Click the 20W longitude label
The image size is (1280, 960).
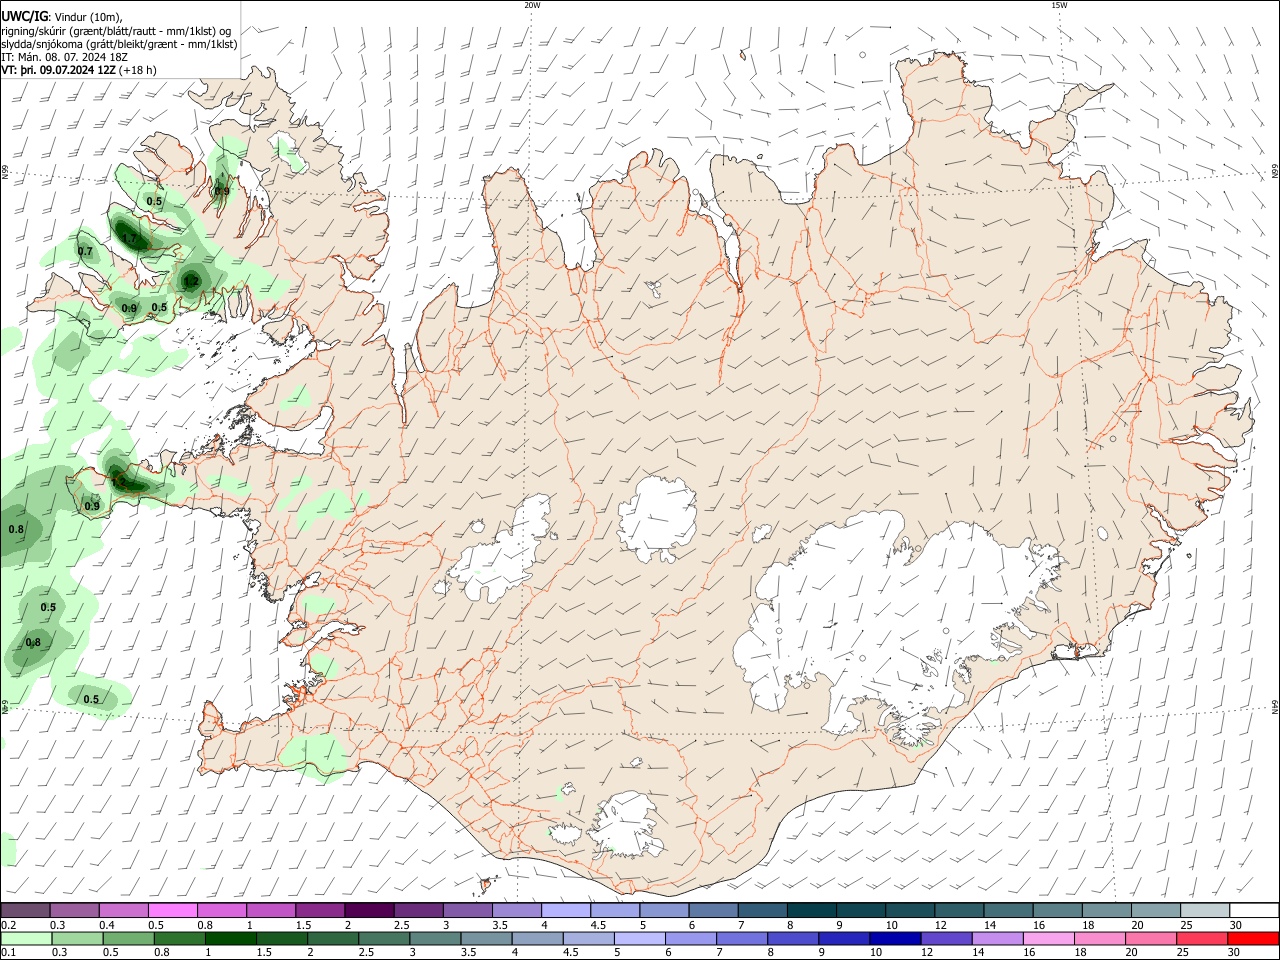(x=532, y=5)
